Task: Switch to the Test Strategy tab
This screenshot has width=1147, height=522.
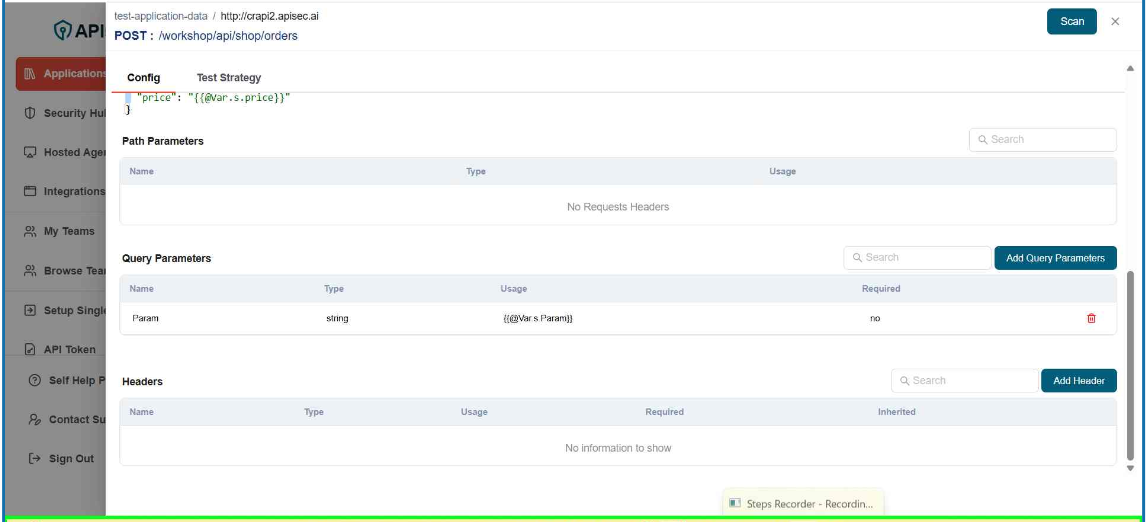Action: 228,78
